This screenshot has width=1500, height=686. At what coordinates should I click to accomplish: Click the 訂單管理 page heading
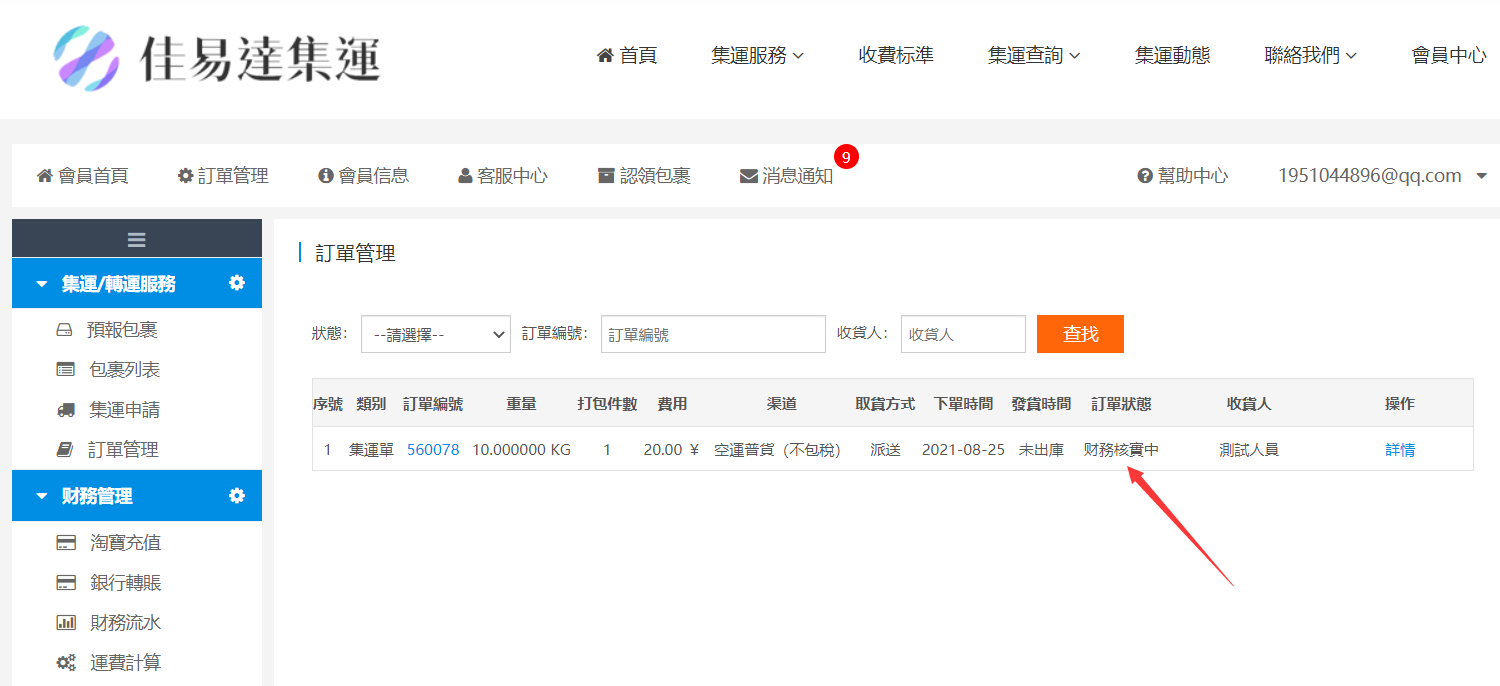click(x=356, y=254)
